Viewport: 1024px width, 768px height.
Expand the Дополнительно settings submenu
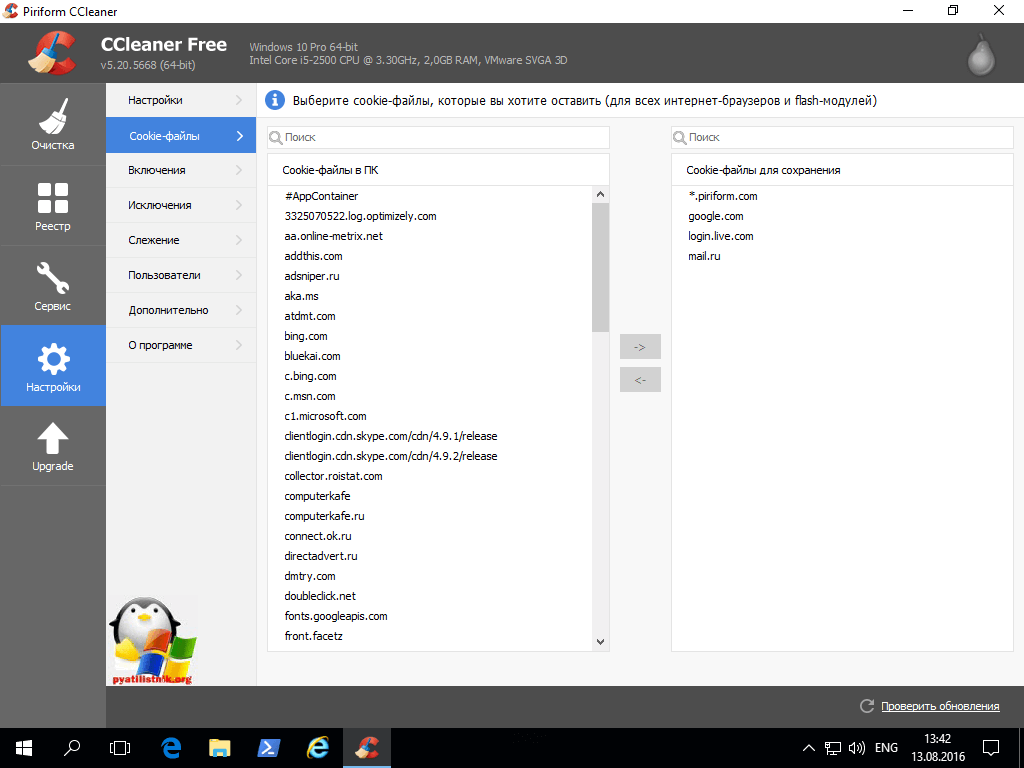(180, 310)
